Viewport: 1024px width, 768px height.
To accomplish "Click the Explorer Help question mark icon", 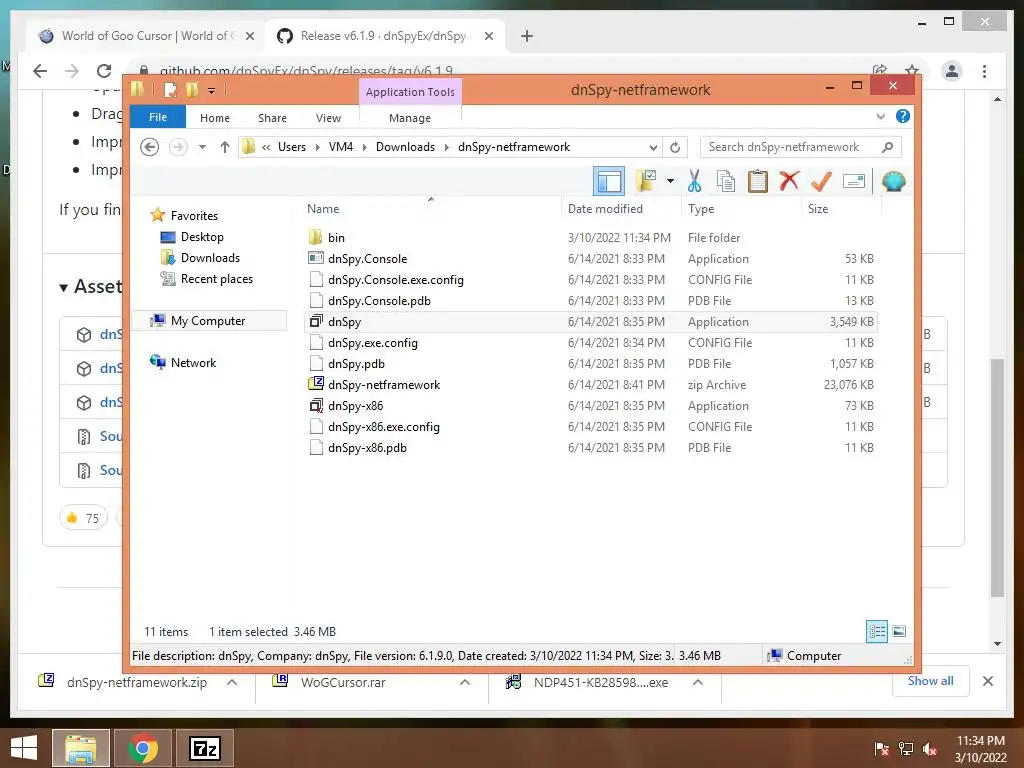I will tap(903, 116).
